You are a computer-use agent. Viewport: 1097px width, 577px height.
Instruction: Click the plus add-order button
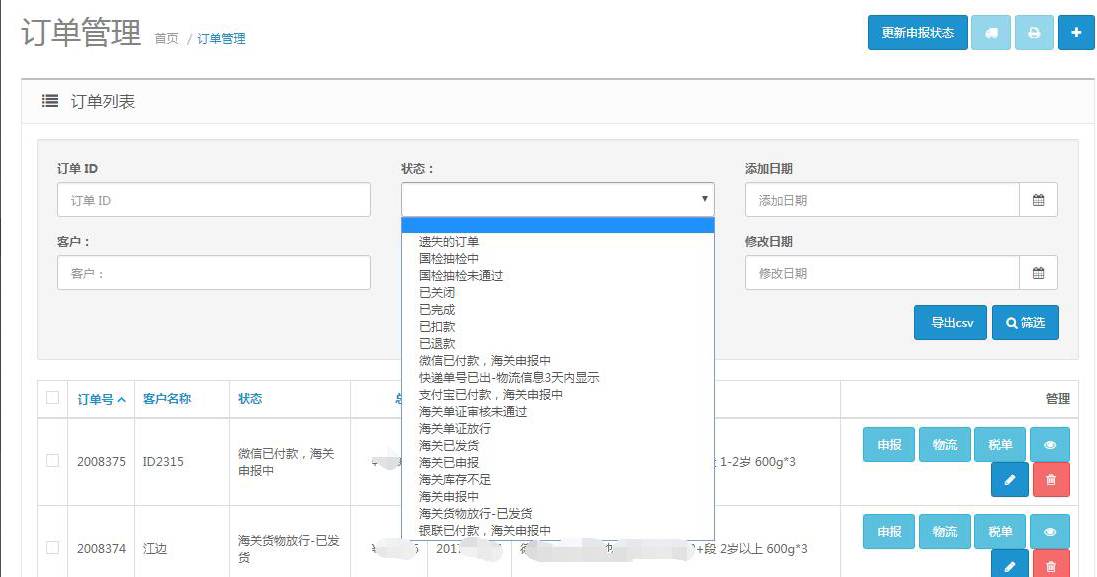pyautogui.click(x=1075, y=33)
